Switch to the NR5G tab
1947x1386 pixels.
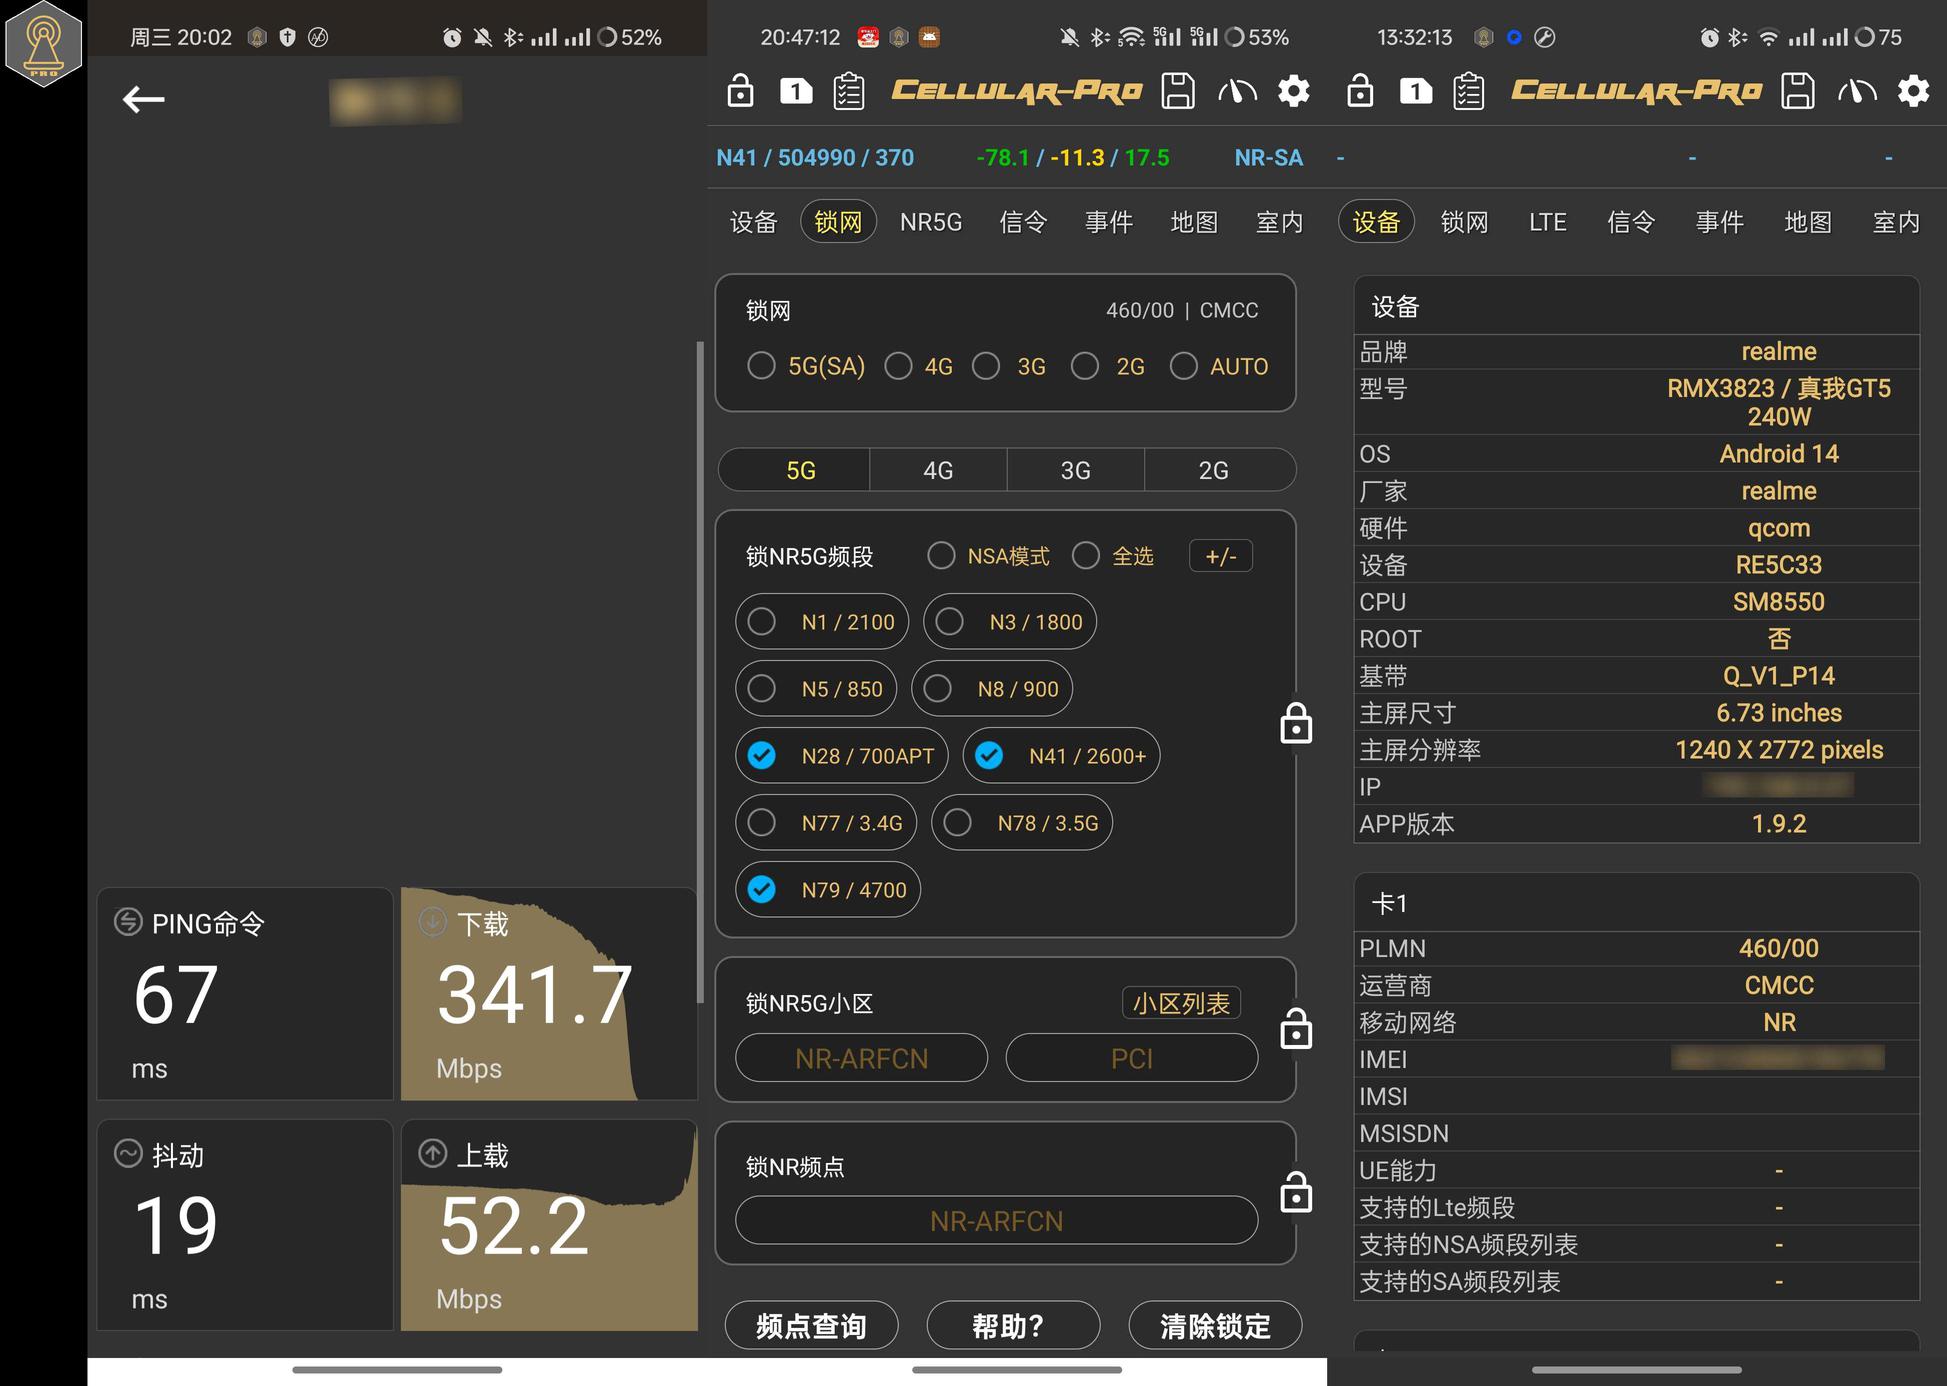[930, 222]
